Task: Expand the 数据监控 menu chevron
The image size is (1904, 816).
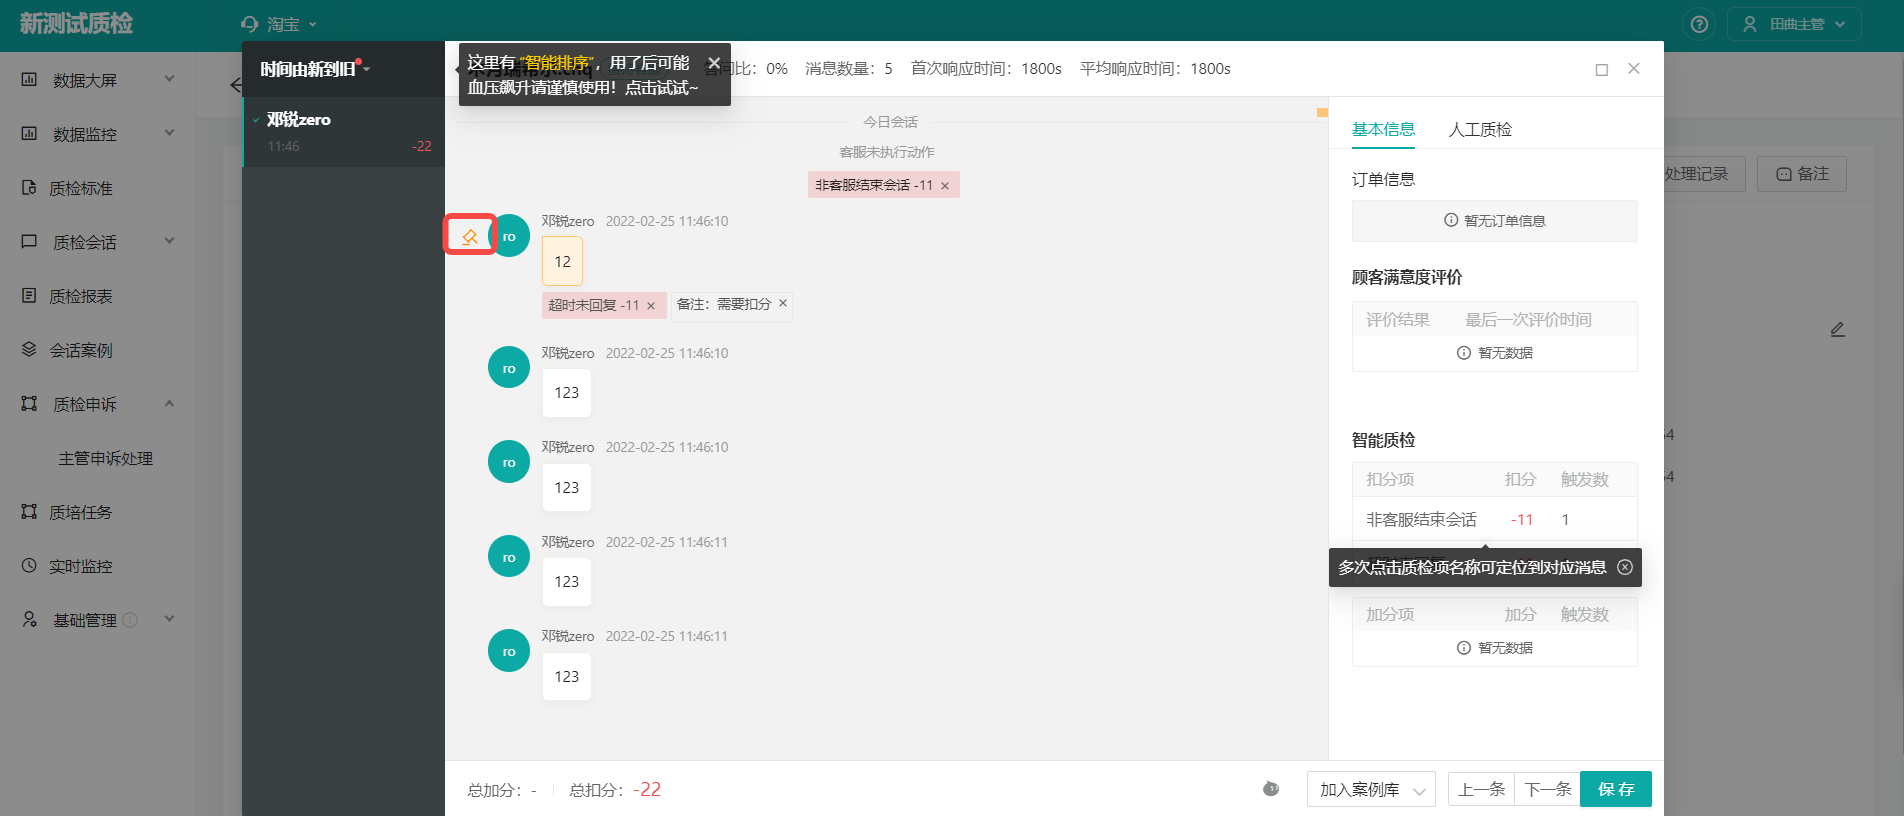Action: click(169, 133)
